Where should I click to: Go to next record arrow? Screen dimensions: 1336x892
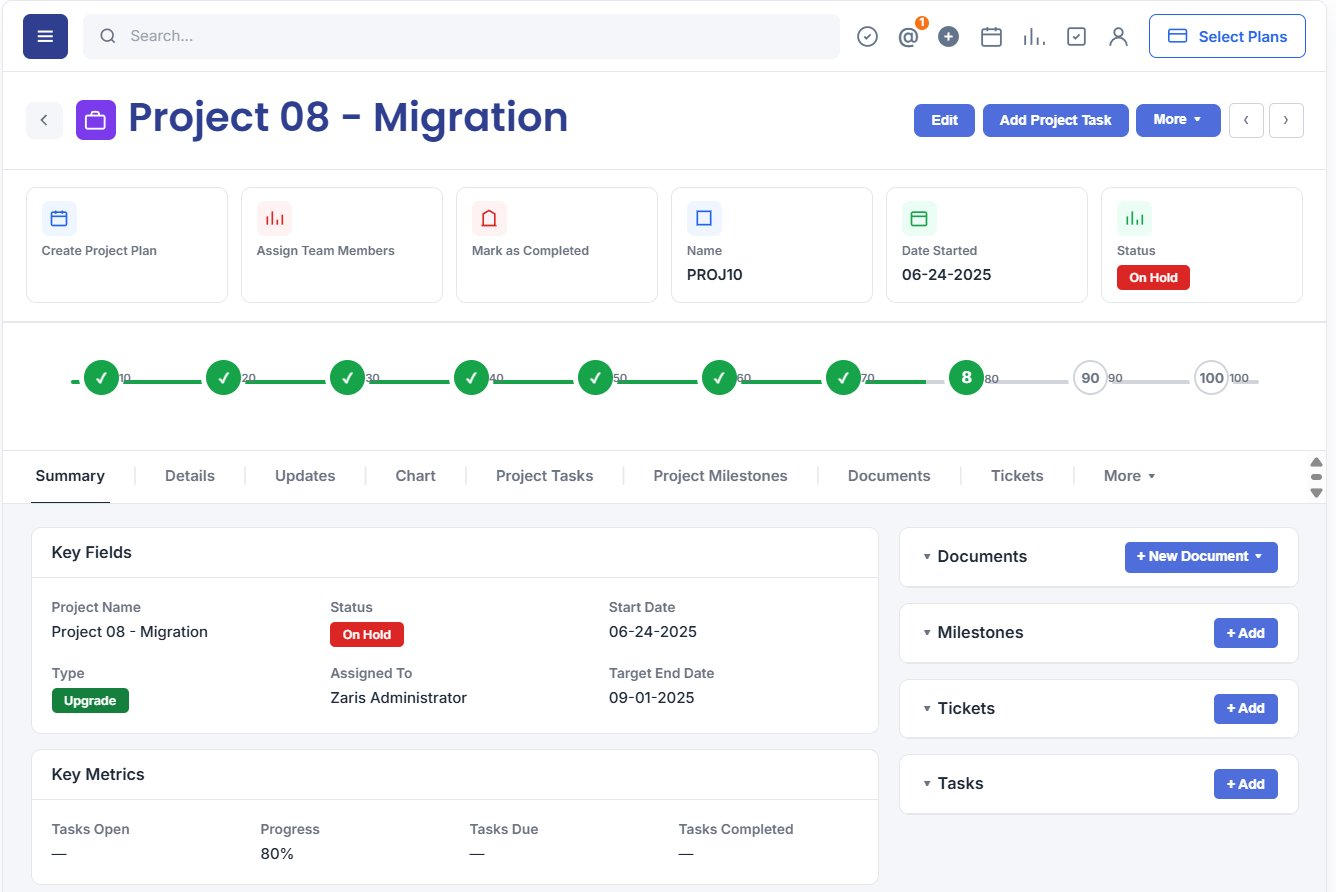pyautogui.click(x=1286, y=120)
